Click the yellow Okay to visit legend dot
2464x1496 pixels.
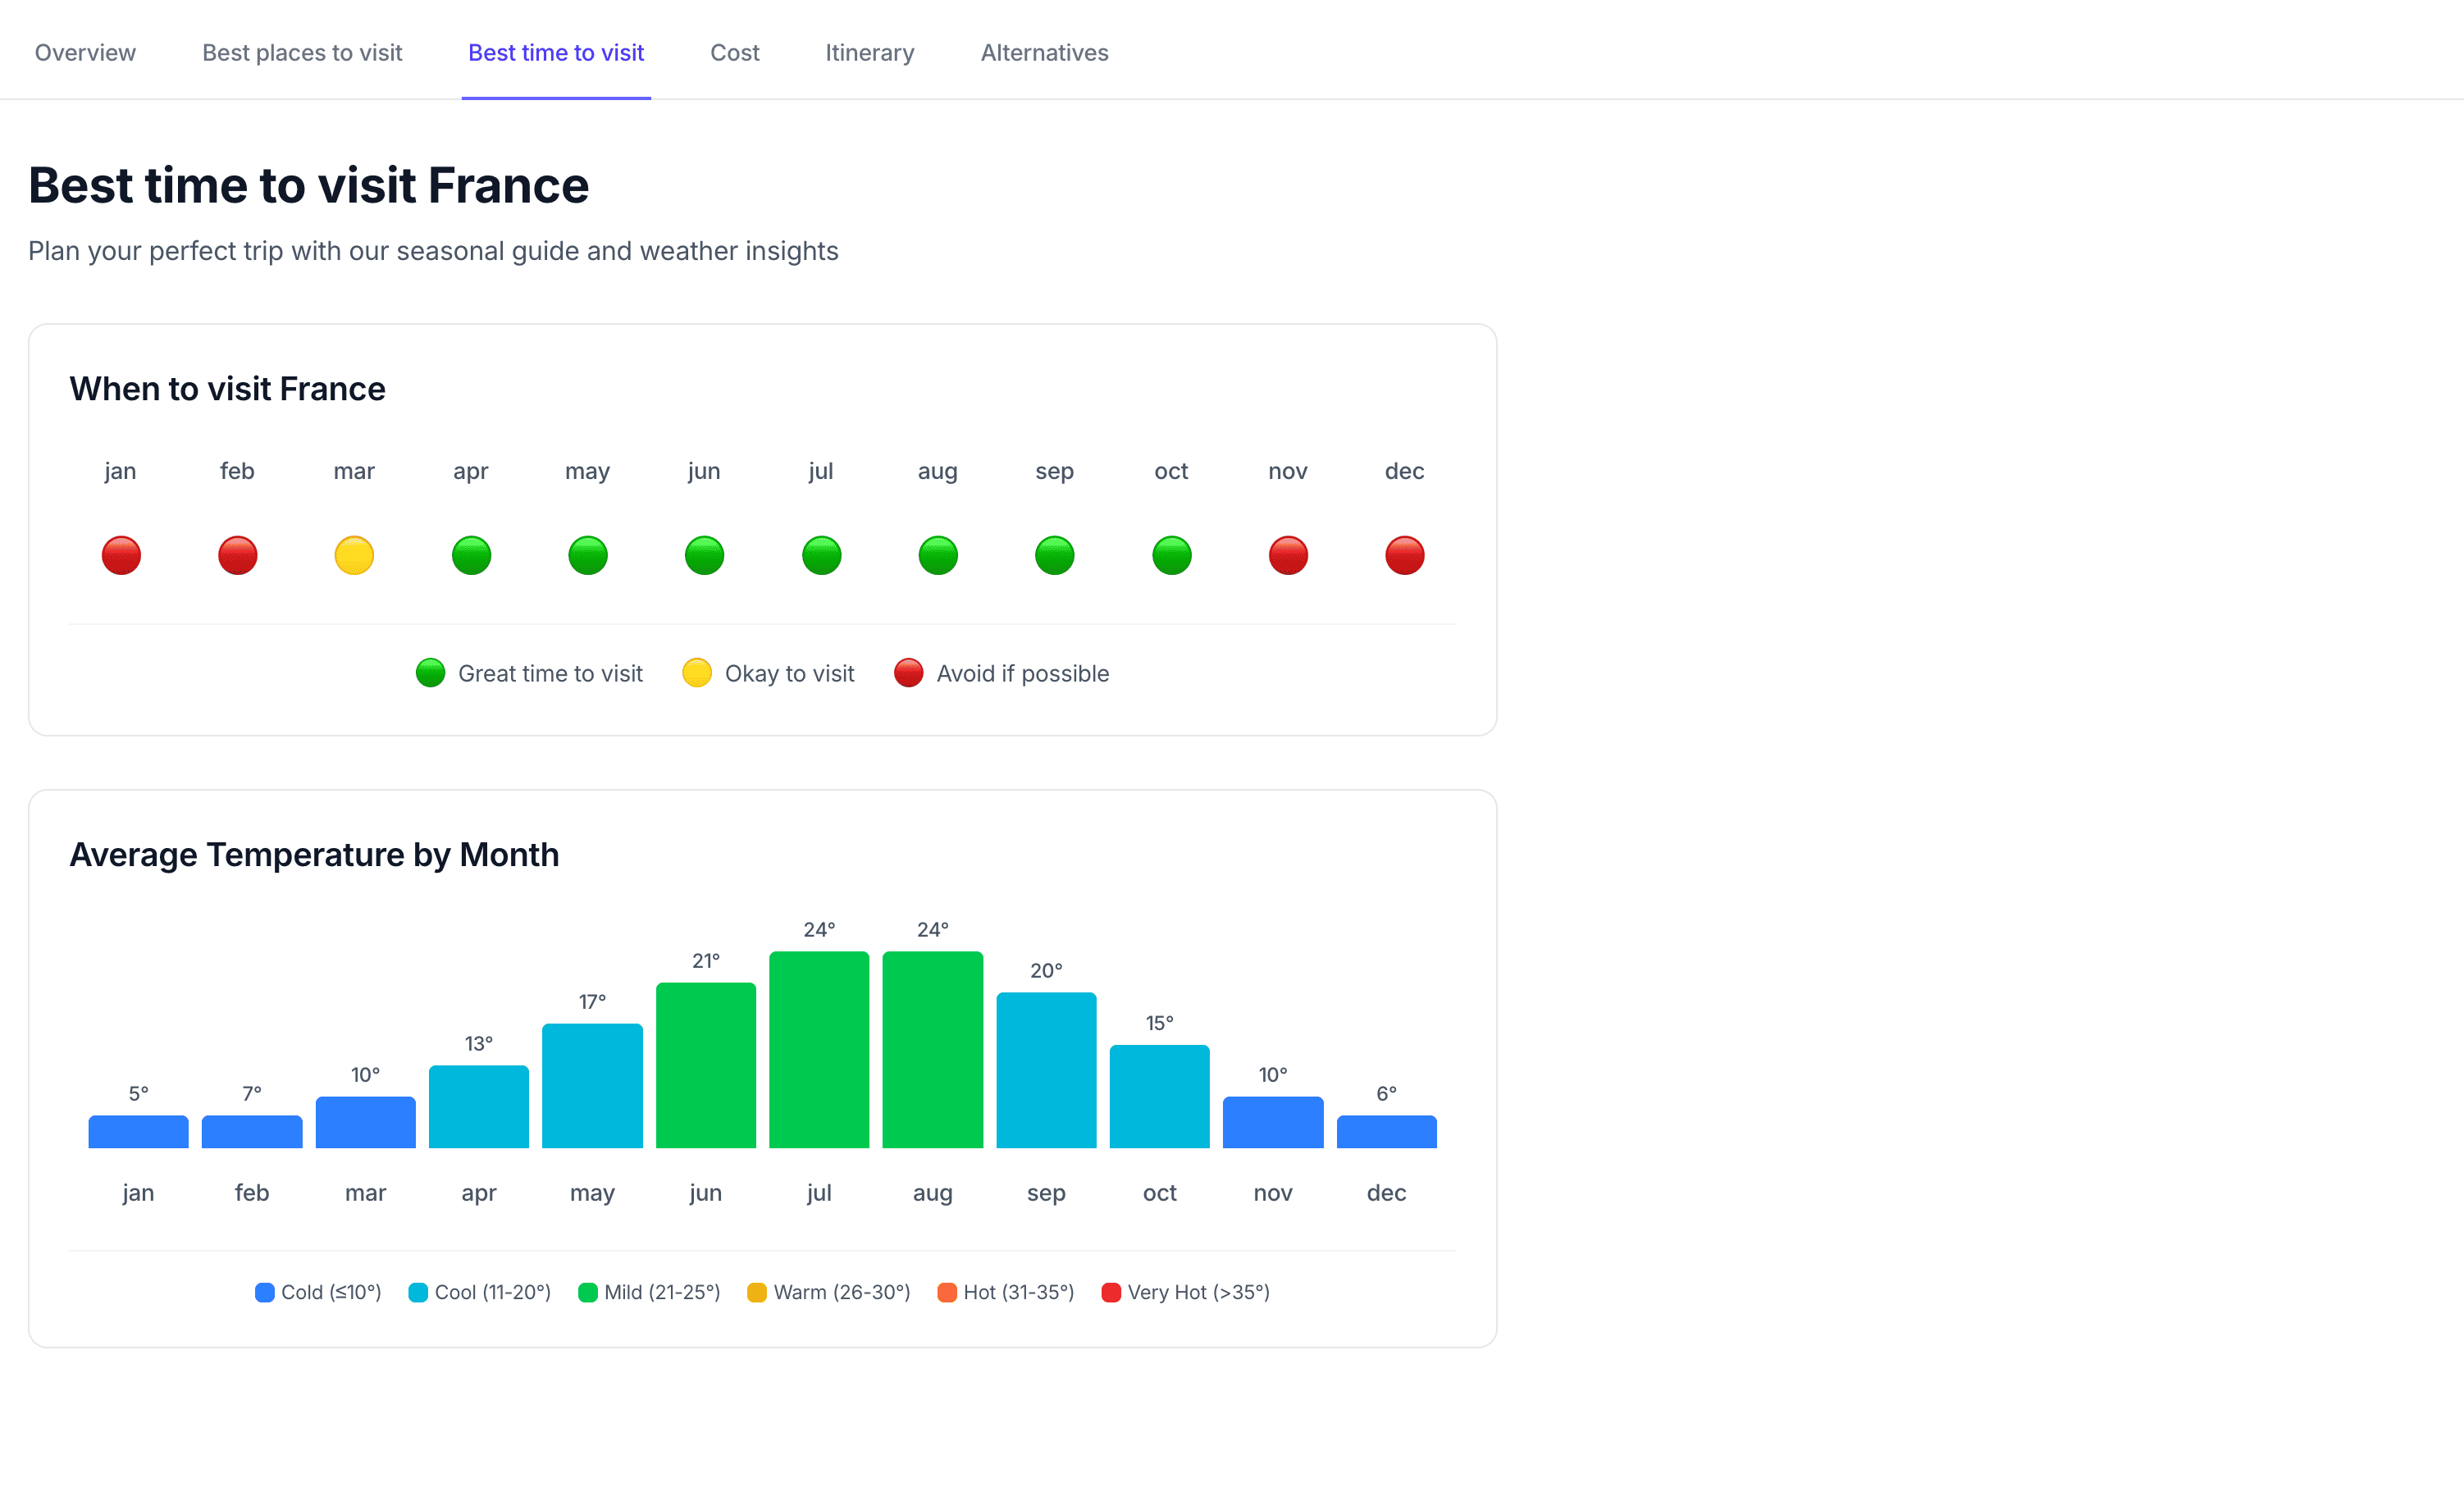pos(697,673)
